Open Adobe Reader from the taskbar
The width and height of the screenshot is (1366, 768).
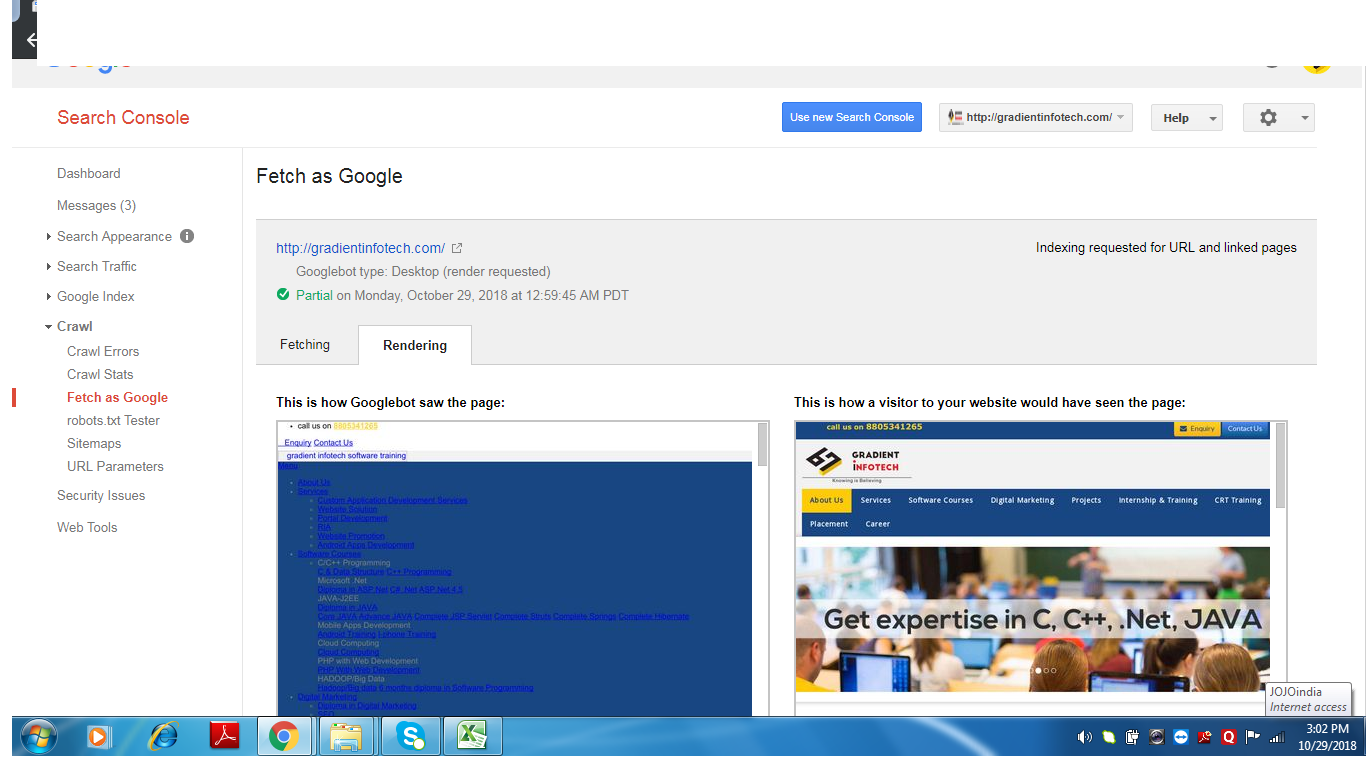224,737
